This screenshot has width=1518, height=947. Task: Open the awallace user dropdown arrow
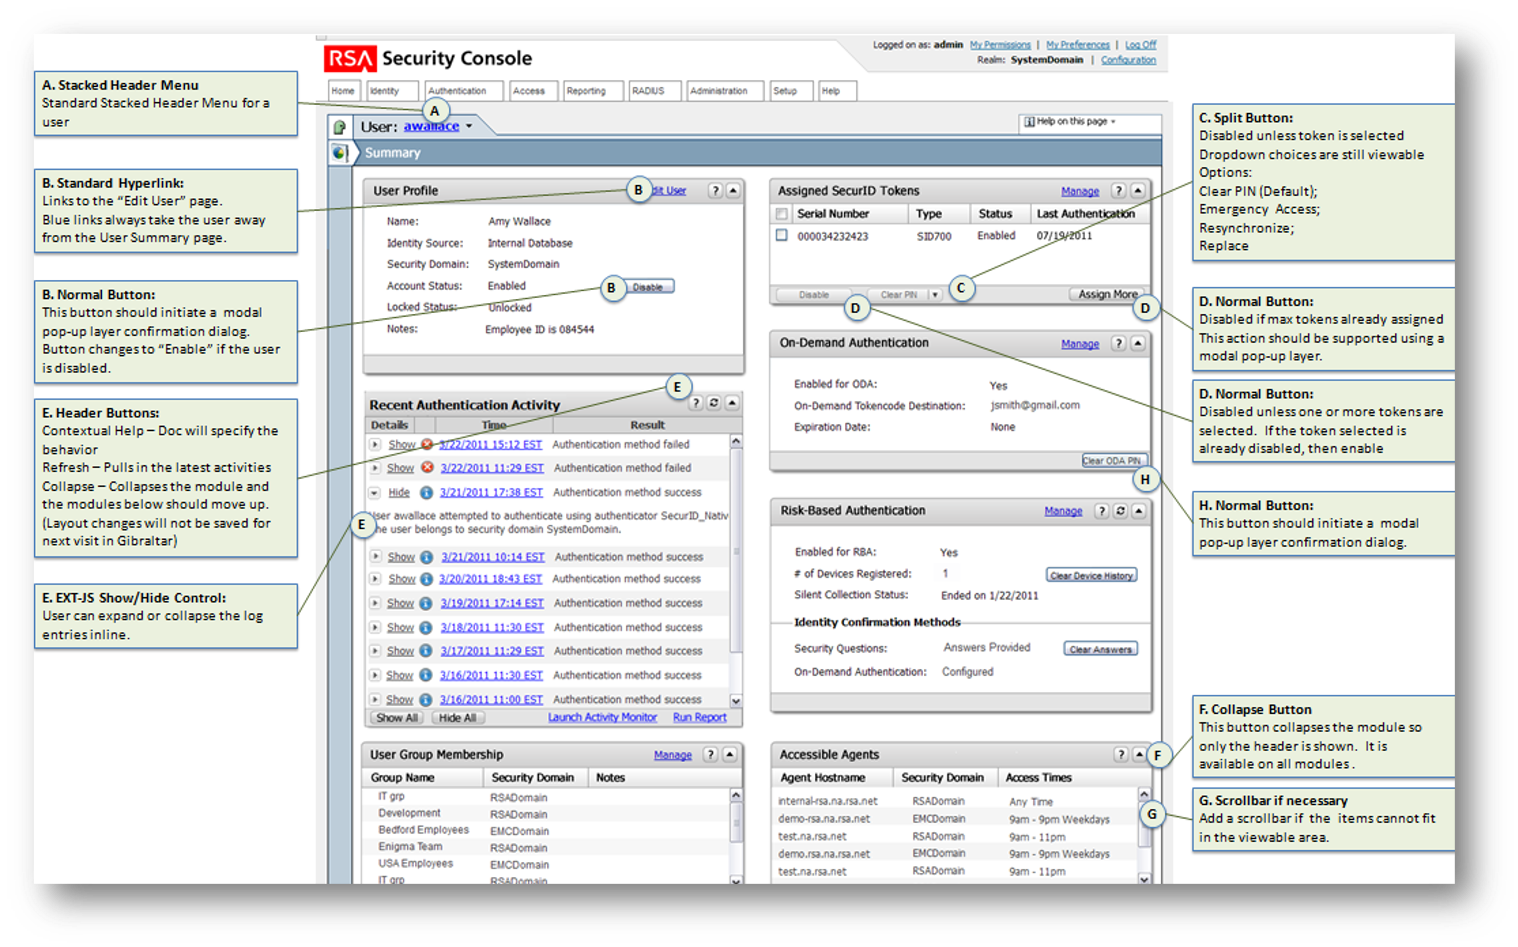coord(469,127)
